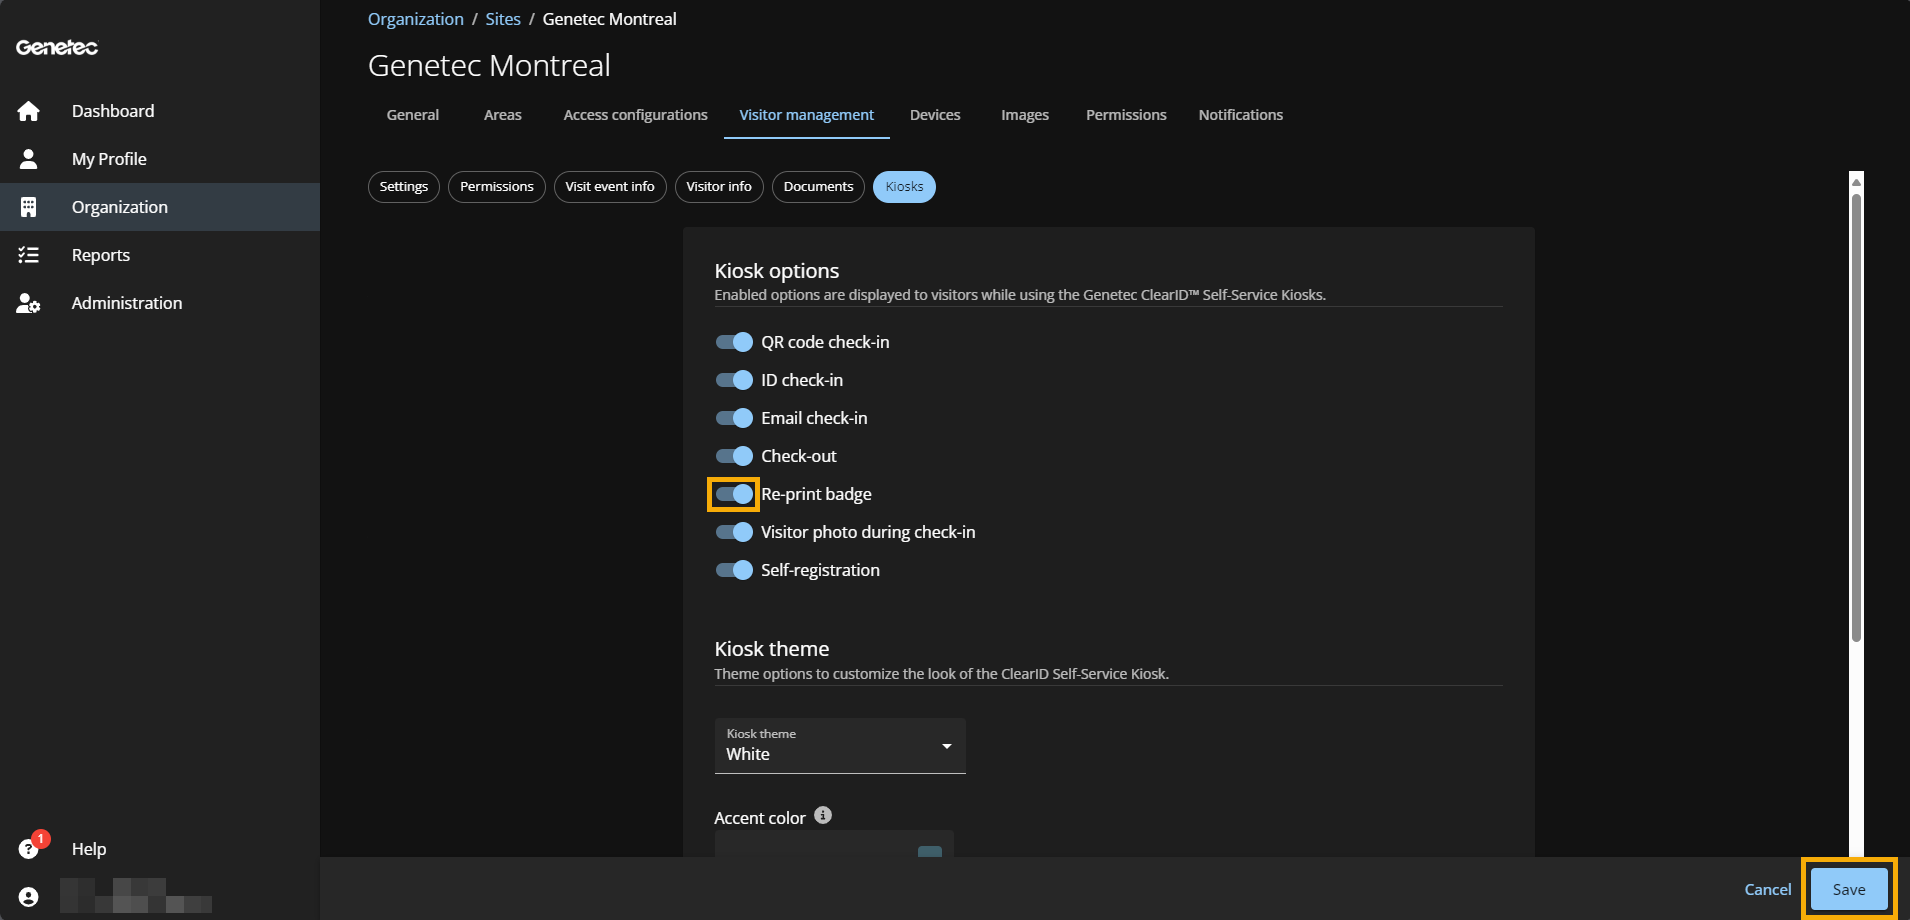Click the Cancel link
1910x920 pixels.
1768,889
